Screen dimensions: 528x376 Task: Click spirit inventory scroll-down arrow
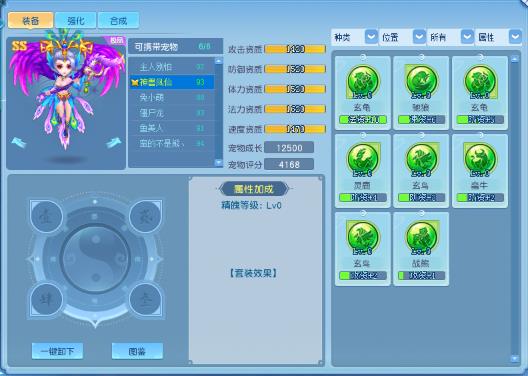coord(515,359)
